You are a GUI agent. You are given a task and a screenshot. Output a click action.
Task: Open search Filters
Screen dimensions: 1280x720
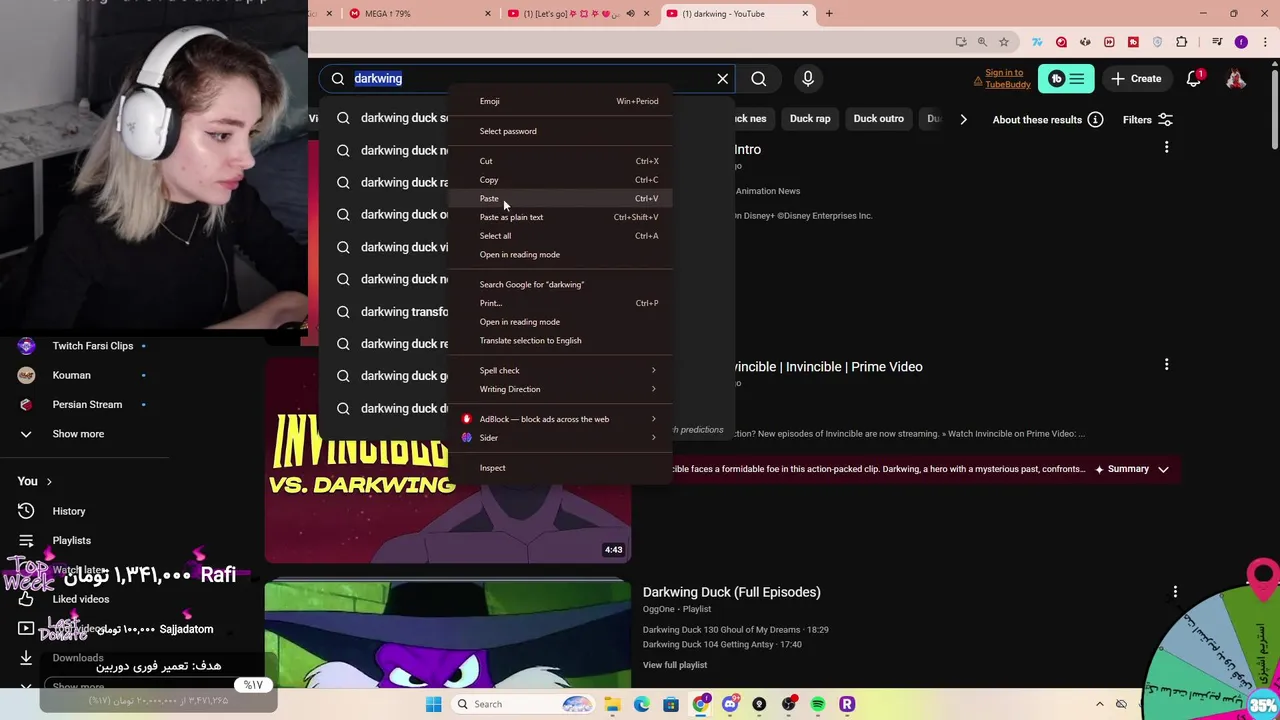pyautogui.click(x=1147, y=119)
